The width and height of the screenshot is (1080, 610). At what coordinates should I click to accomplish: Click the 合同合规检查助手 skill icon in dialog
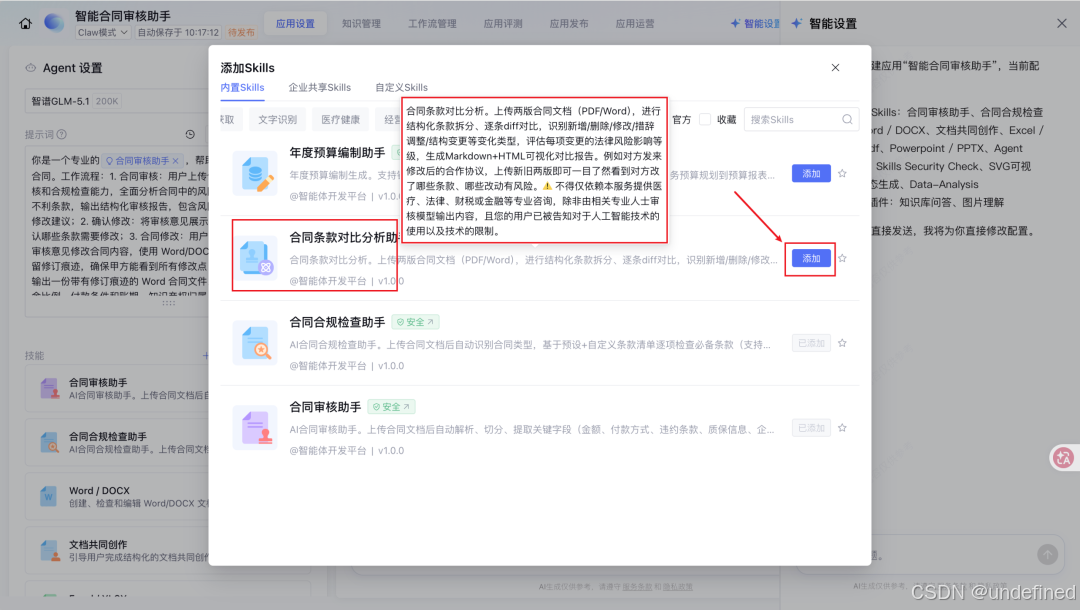click(x=255, y=343)
